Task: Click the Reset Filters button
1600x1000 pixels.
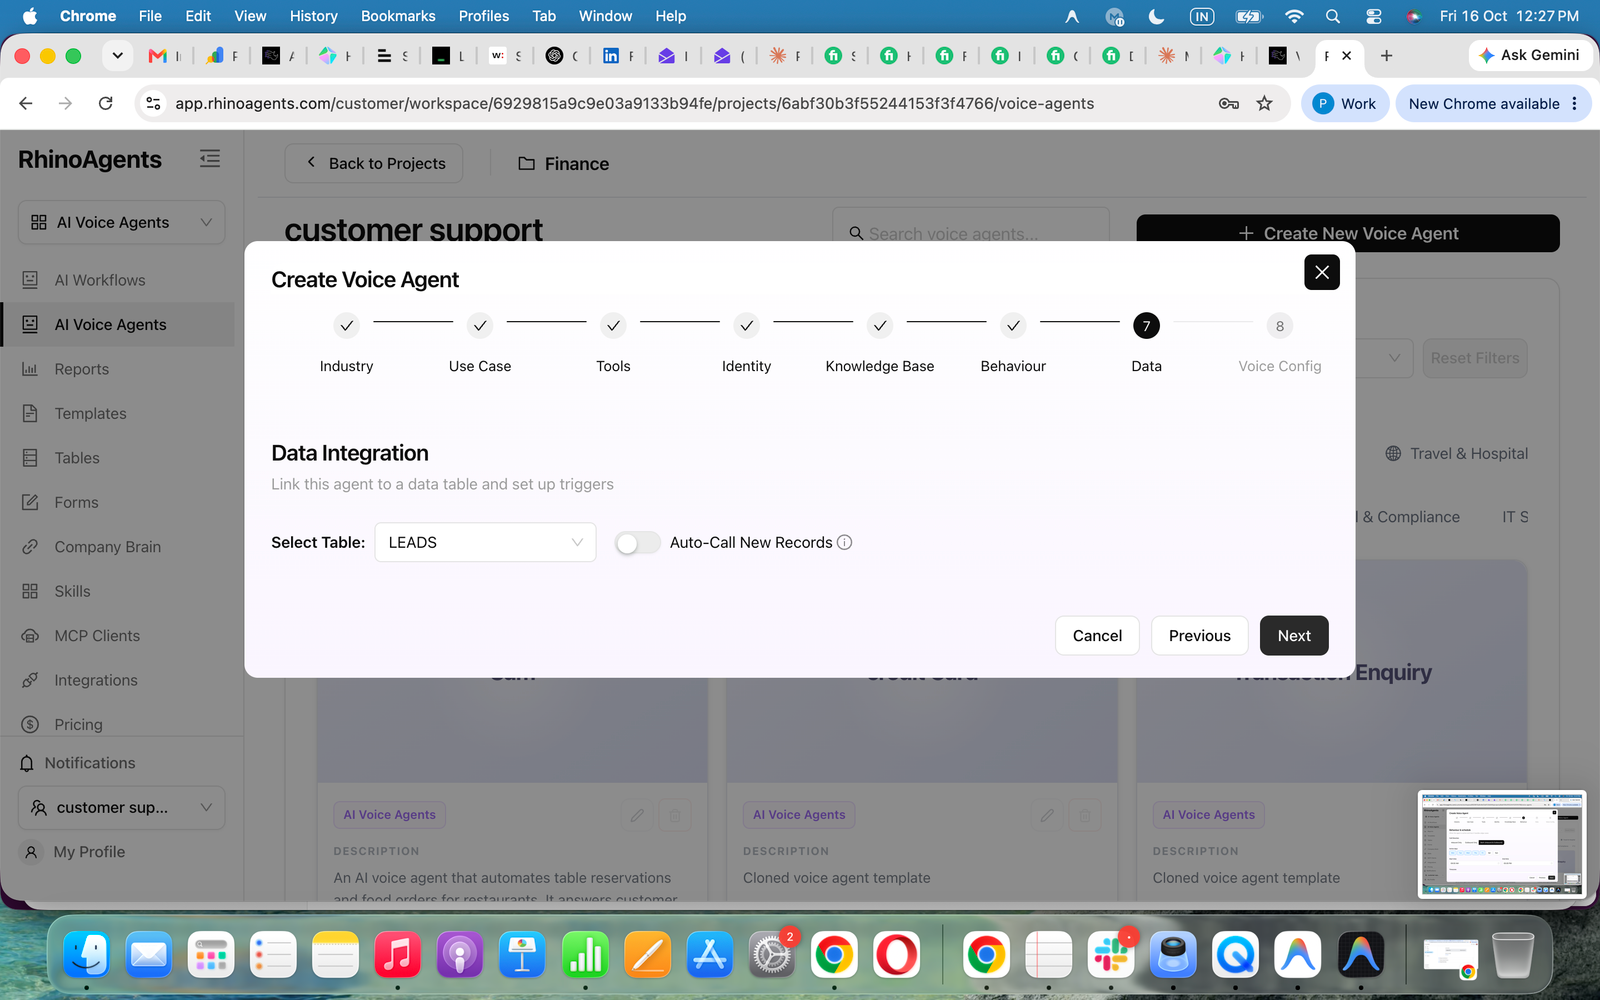Action: coord(1475,358)
